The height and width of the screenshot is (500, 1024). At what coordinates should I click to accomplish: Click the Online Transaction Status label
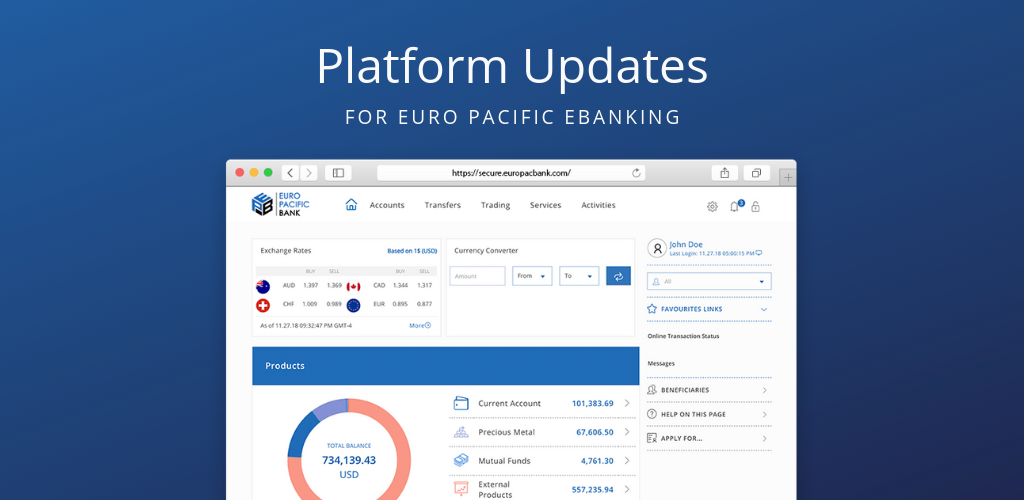pos(683,336)
